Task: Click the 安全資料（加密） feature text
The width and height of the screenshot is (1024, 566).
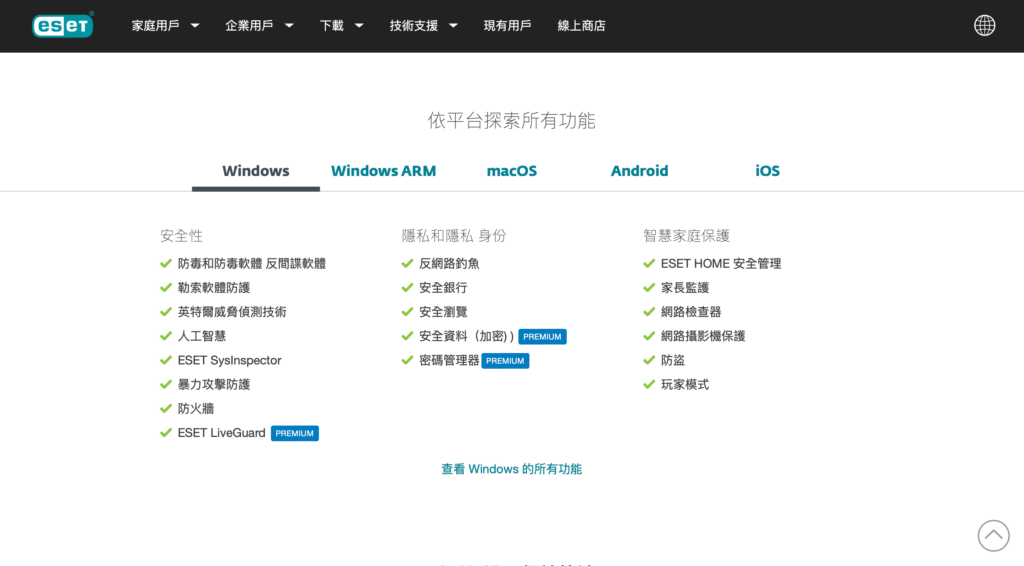Action: pyautogui.click(x=467, y=336)
